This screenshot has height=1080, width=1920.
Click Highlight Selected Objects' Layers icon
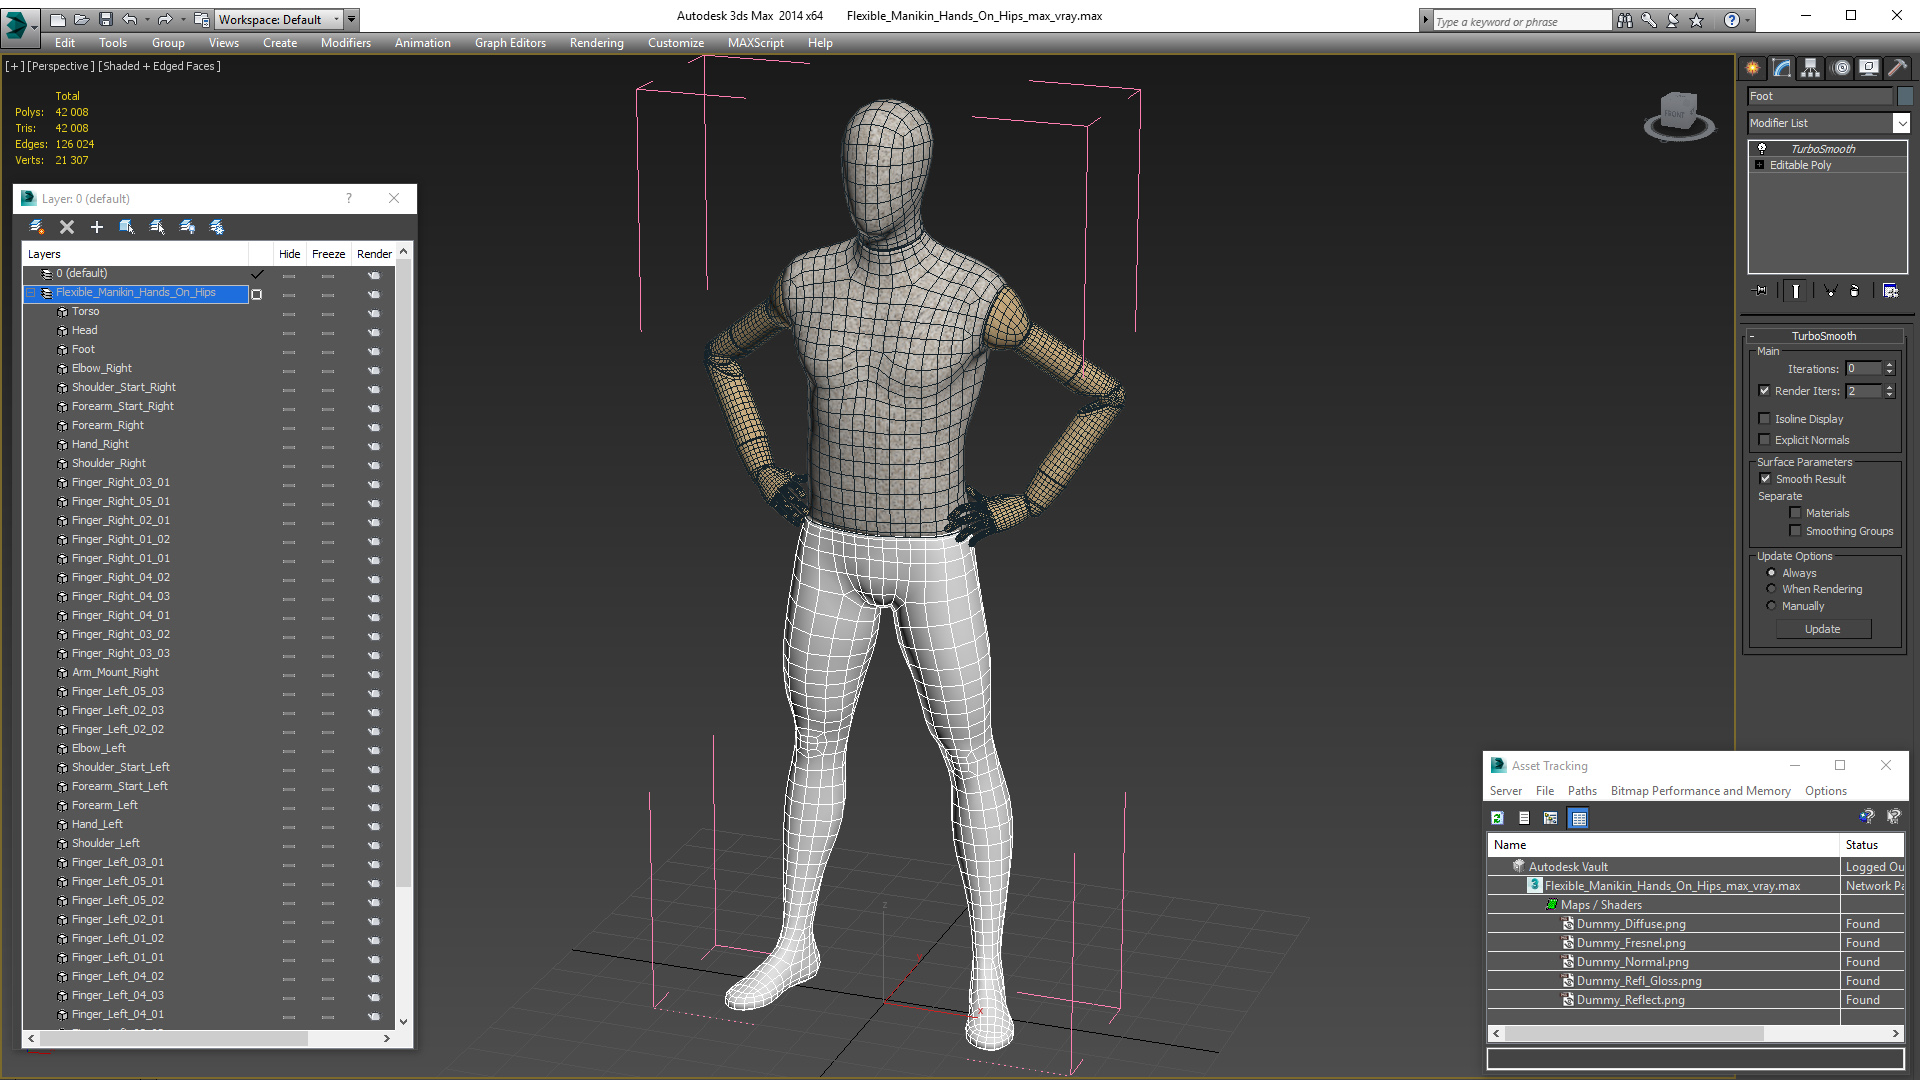tap(157, 227)
